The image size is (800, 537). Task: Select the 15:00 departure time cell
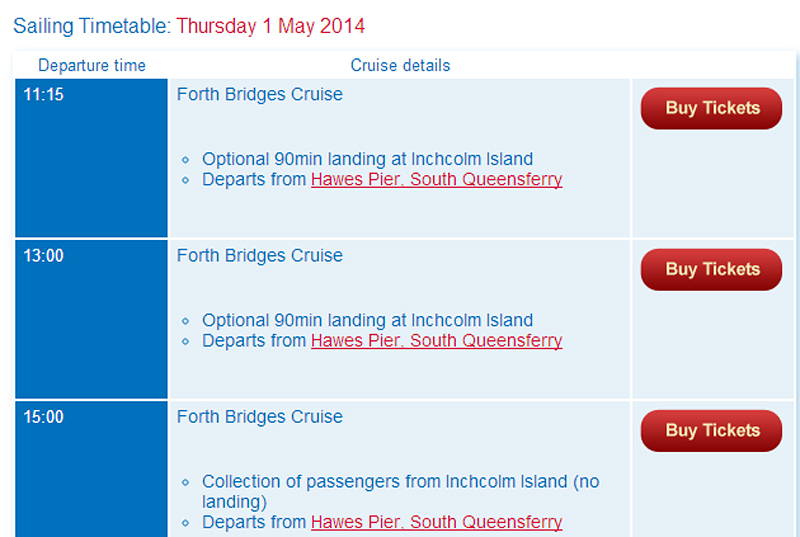(91, 469)
